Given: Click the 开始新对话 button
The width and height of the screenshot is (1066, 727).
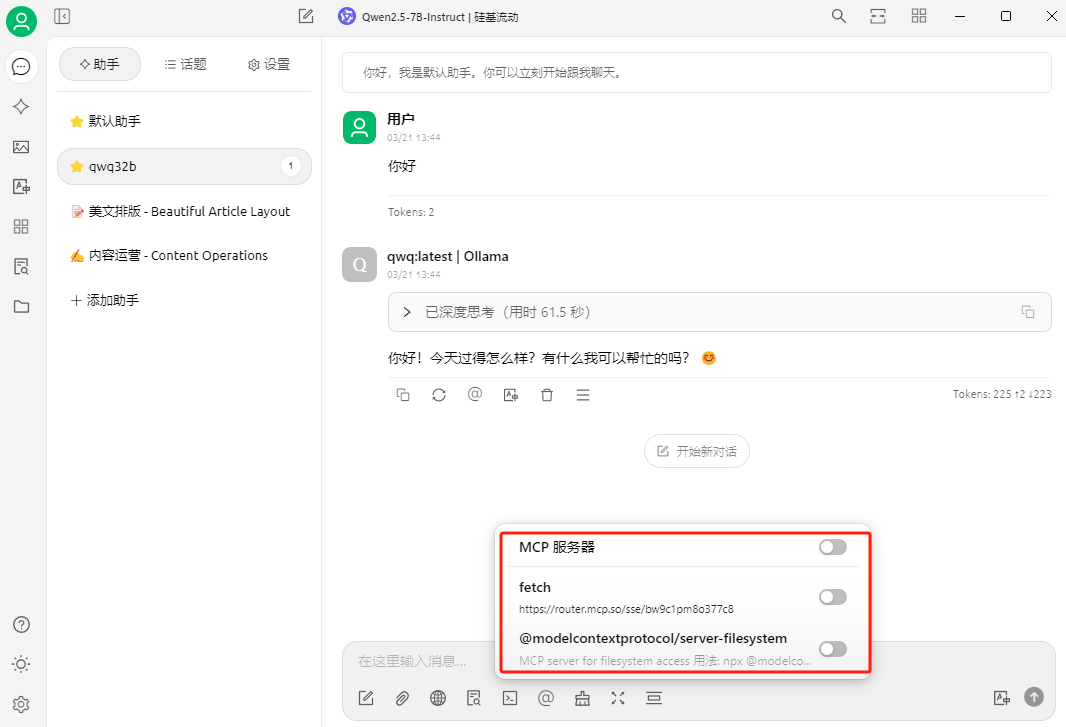Looking at the screenshot, I should point(697,451).
